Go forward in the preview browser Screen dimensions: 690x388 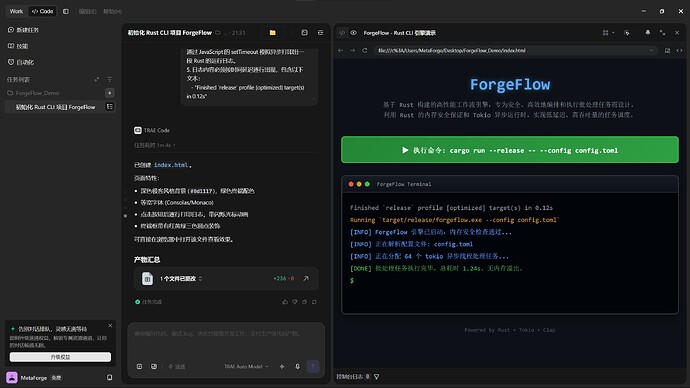coord(352,51)
